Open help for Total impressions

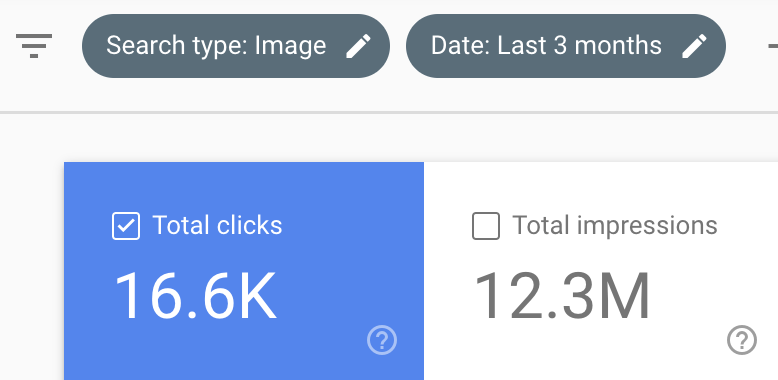(x=742, y=340)
